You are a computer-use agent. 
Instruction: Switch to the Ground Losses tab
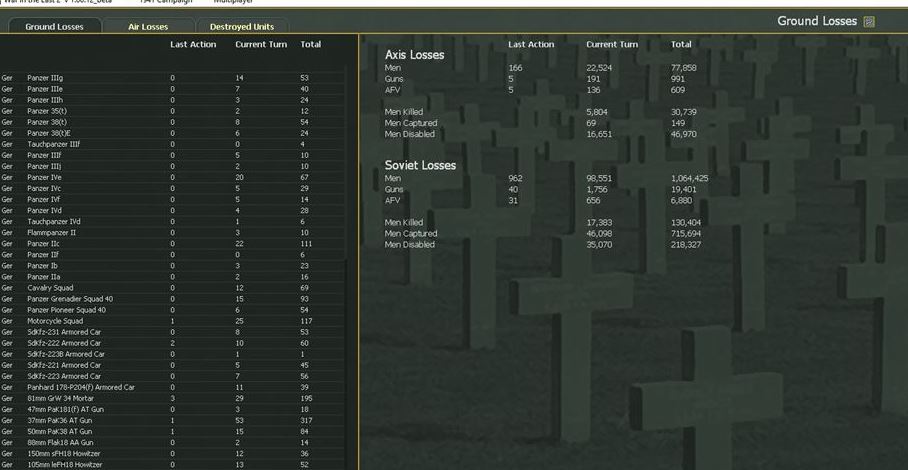click(54, 27)
